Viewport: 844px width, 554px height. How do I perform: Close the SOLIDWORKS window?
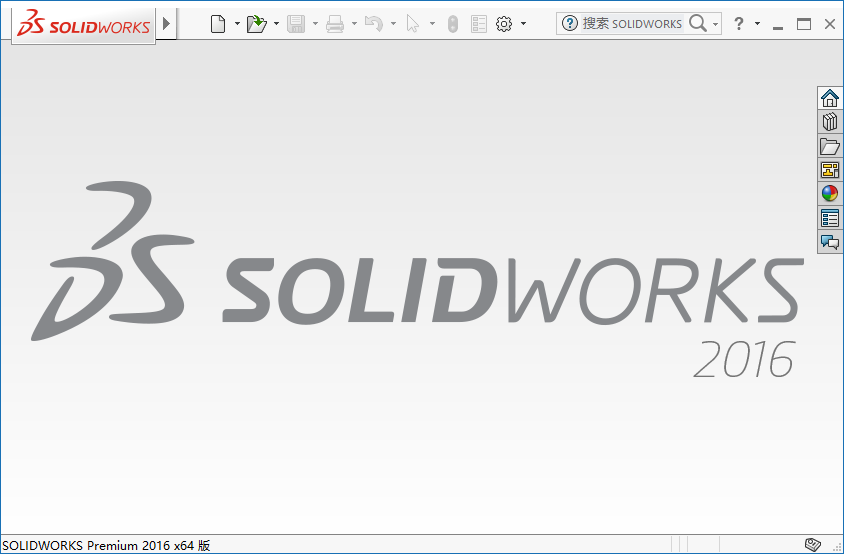pyautogui.click(x=829, y=24)
